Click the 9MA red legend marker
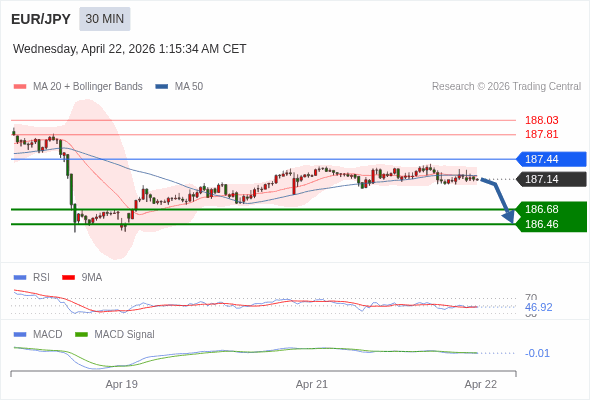Screen dimensions: 590x400 (x=68, y=278)
